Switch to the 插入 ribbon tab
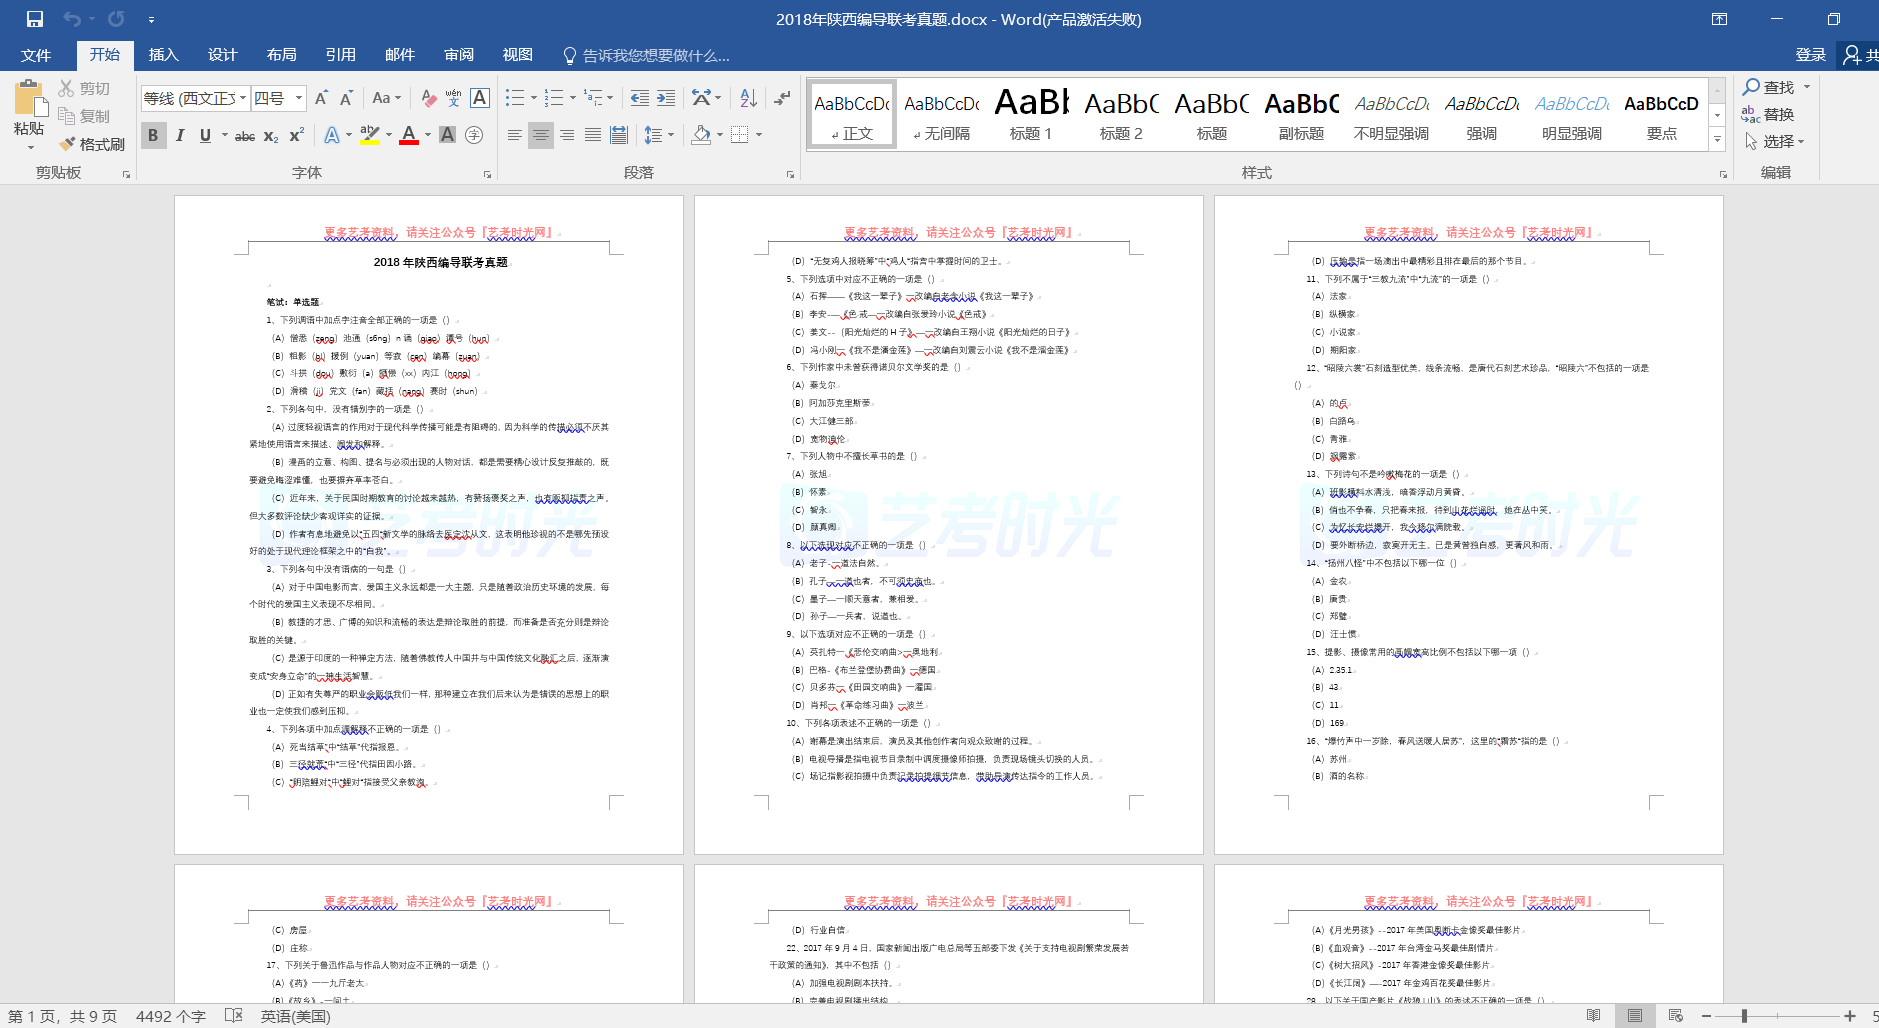The width and height of the screenshot is (1879, 1028). click(x=163, y=55)
